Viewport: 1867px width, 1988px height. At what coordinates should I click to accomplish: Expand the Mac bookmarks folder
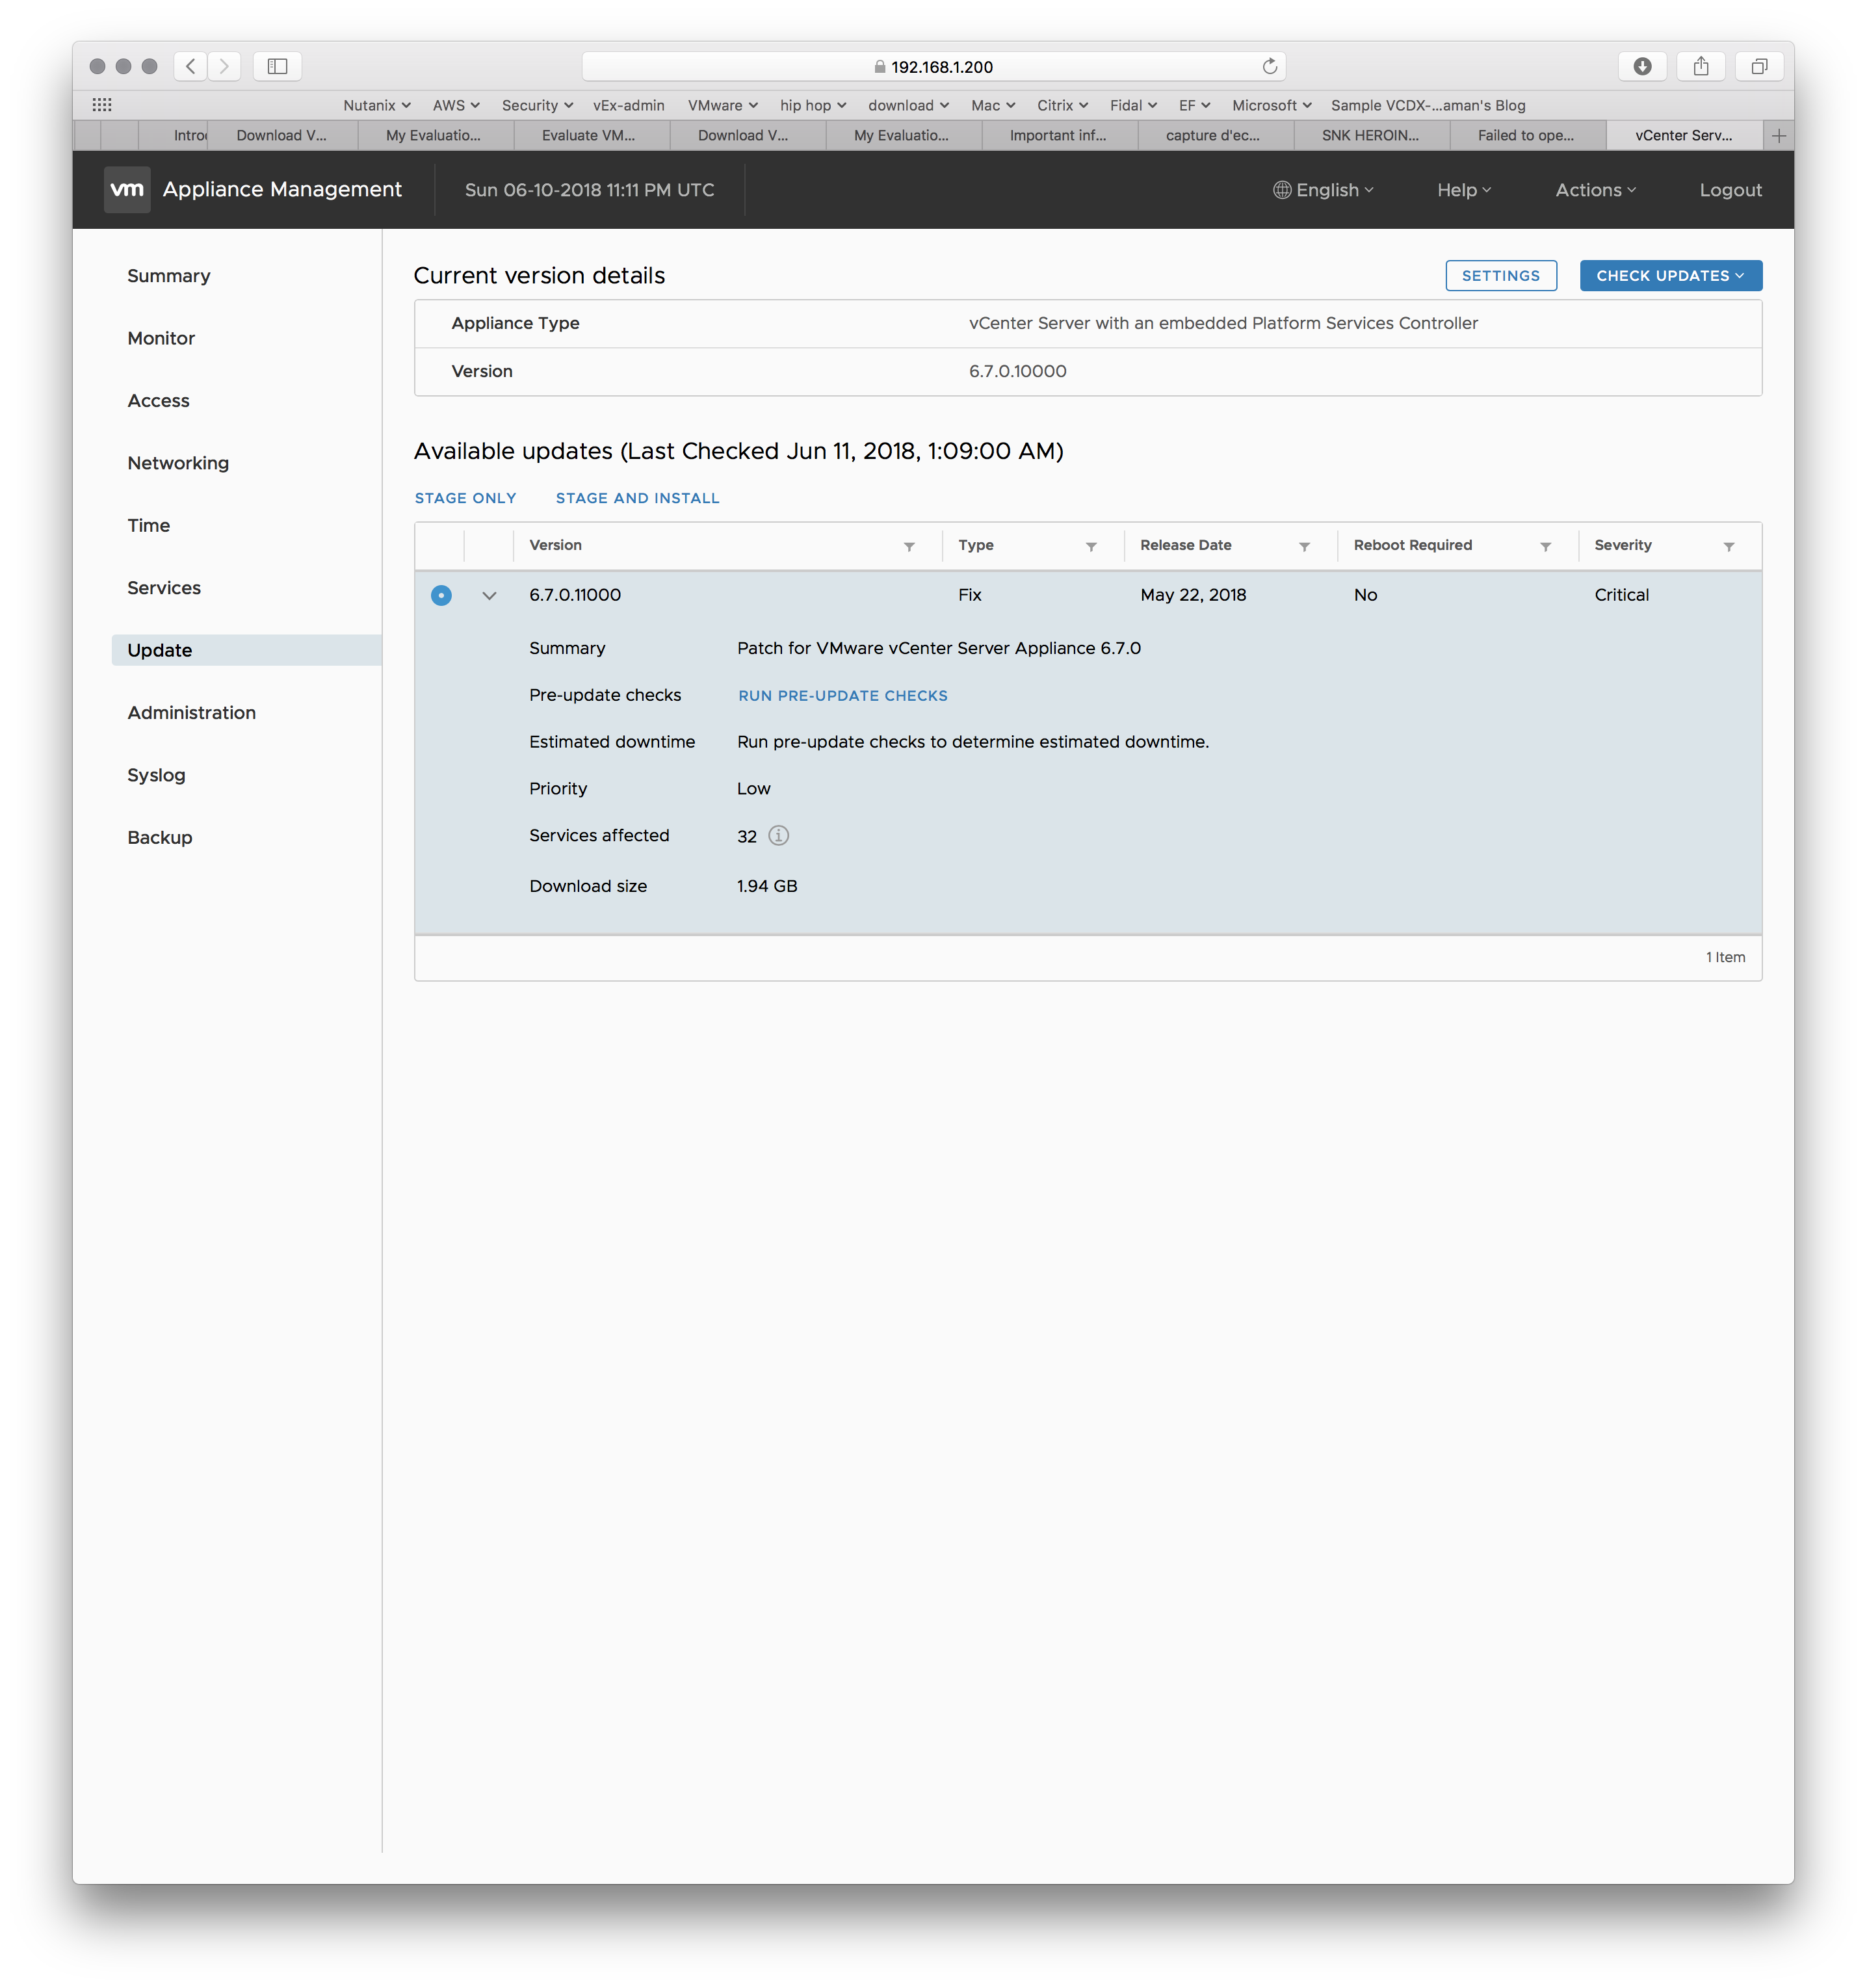(993, 105)
